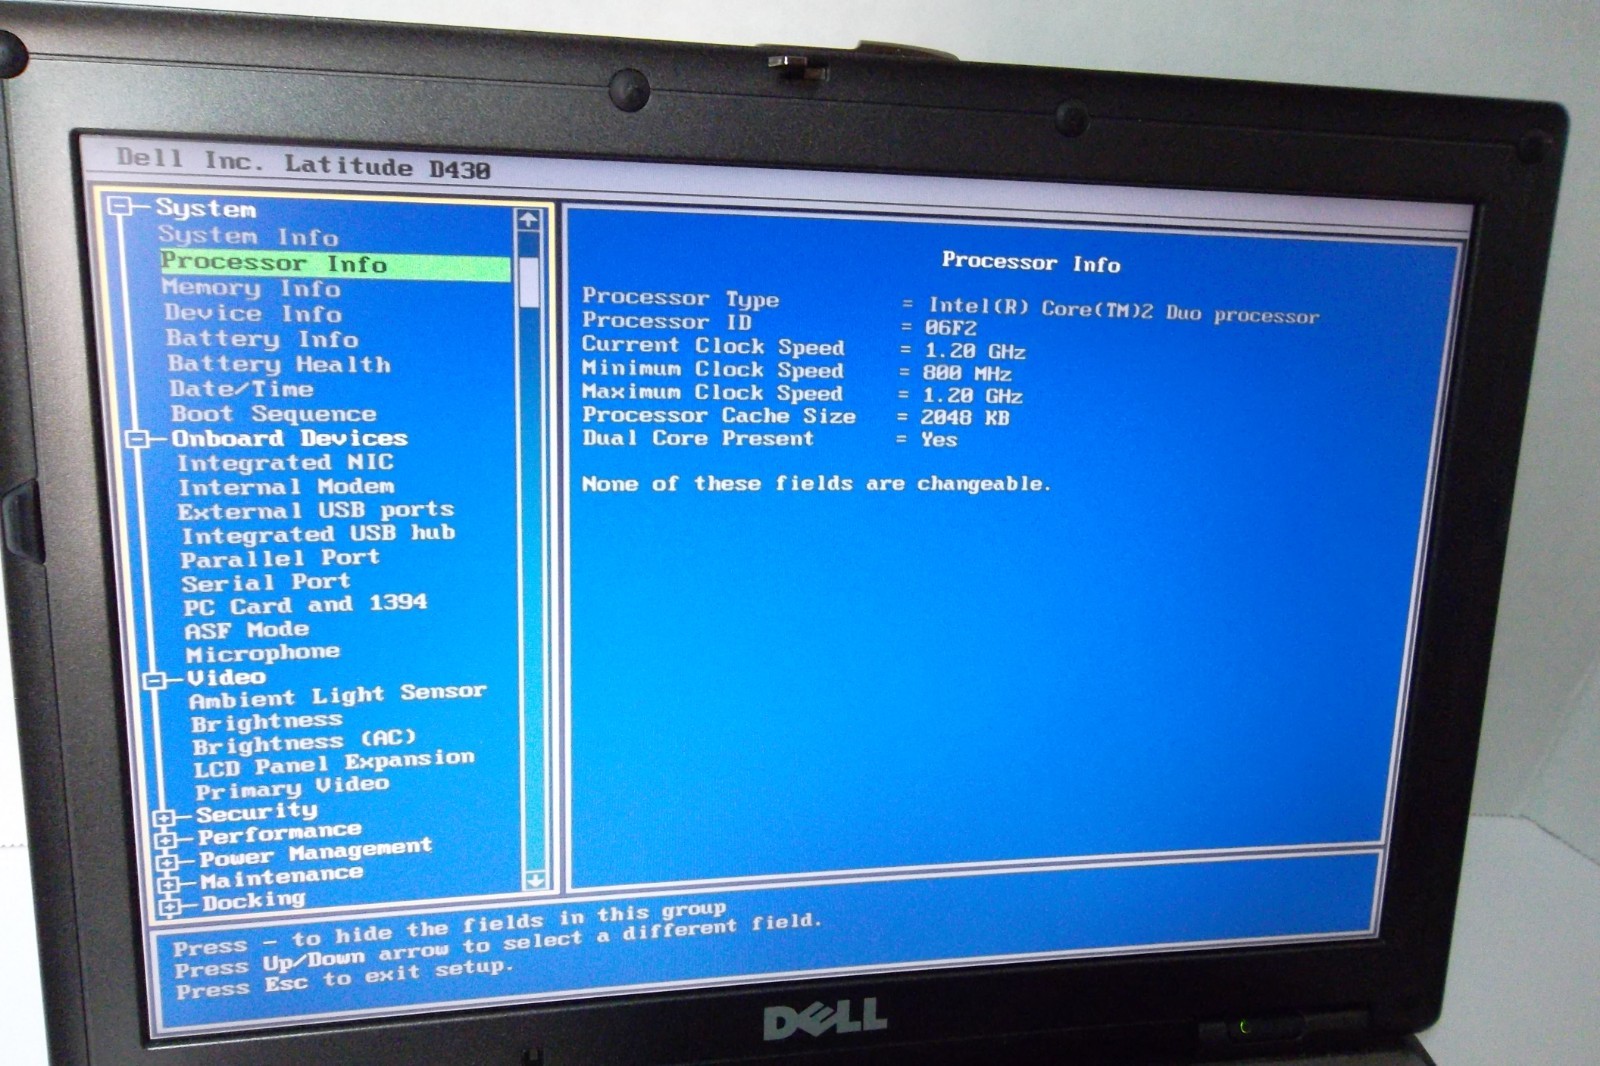The image size is (1600, 1066).
Task: Click the 'Processor Cache Size' field label
Action: click(719, 415)
